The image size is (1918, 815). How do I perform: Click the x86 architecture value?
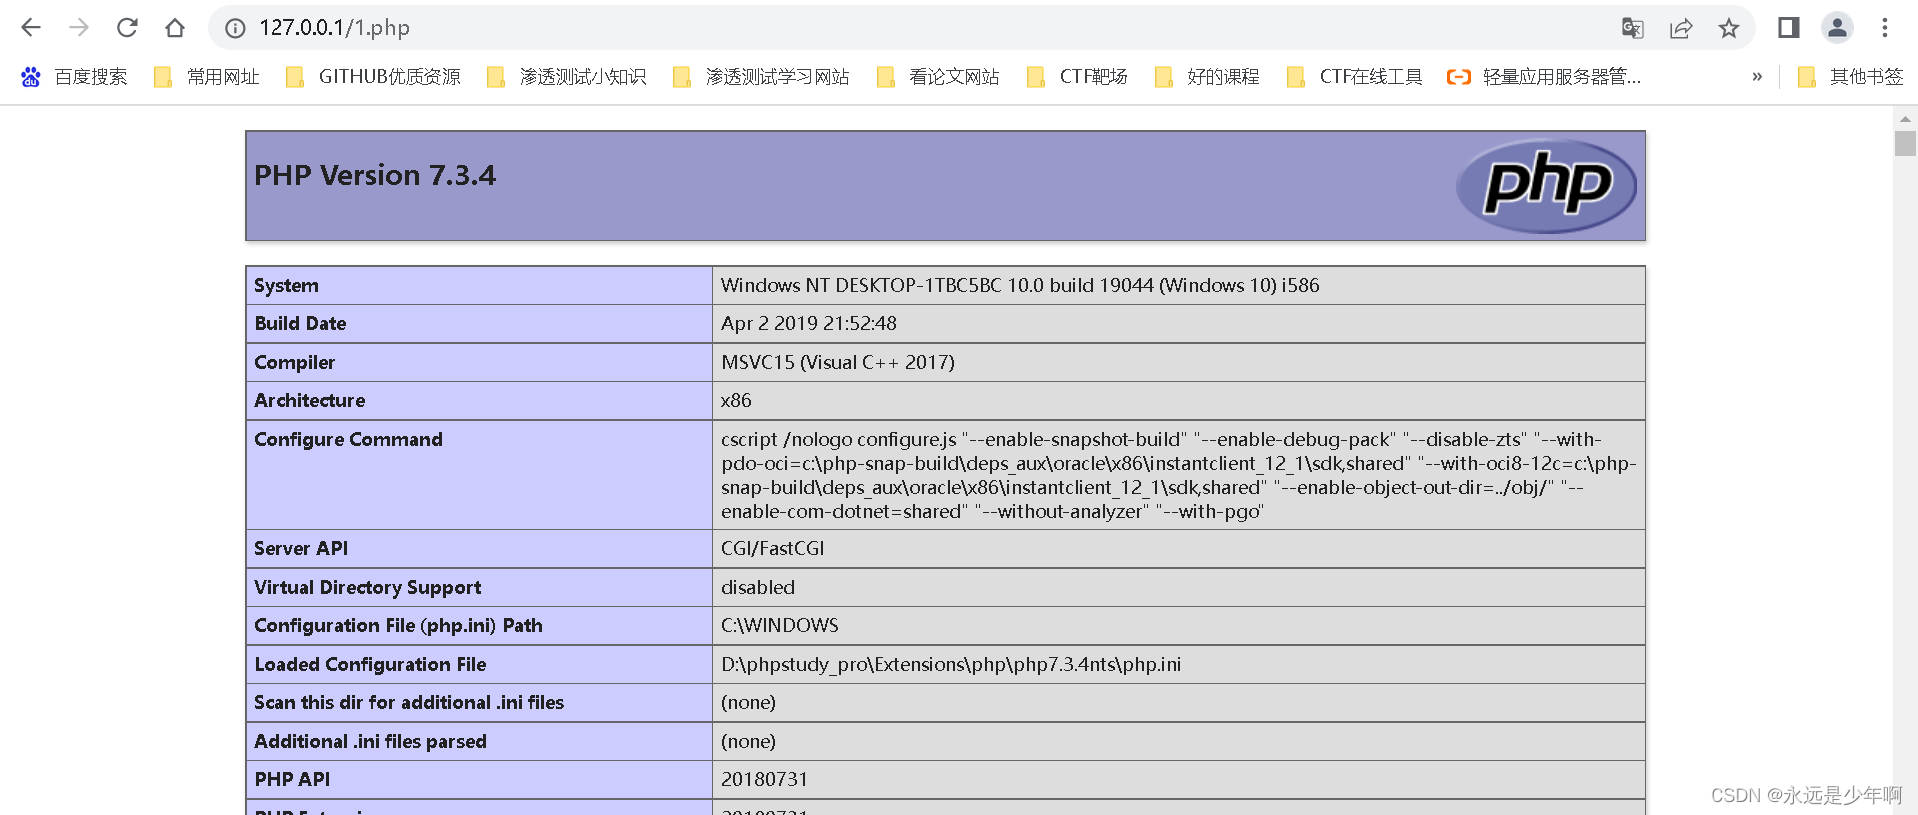tap(736, 400)
